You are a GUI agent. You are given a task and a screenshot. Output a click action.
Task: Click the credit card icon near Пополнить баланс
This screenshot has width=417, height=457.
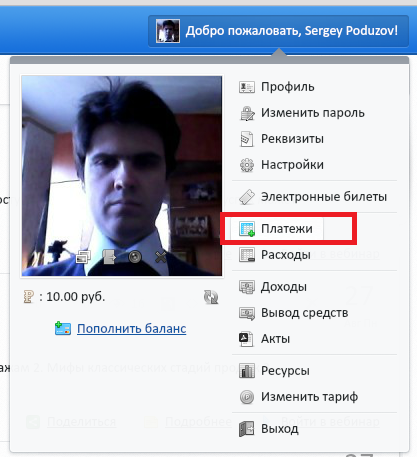(x=63, y=328)
